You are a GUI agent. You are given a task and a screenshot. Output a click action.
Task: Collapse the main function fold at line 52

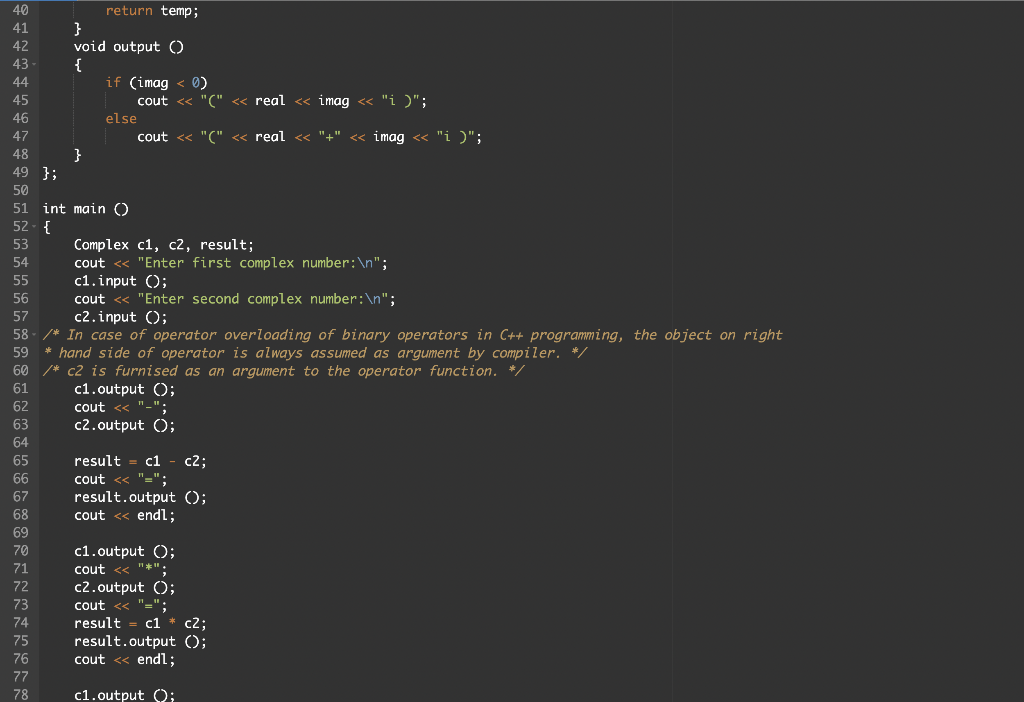33,226
